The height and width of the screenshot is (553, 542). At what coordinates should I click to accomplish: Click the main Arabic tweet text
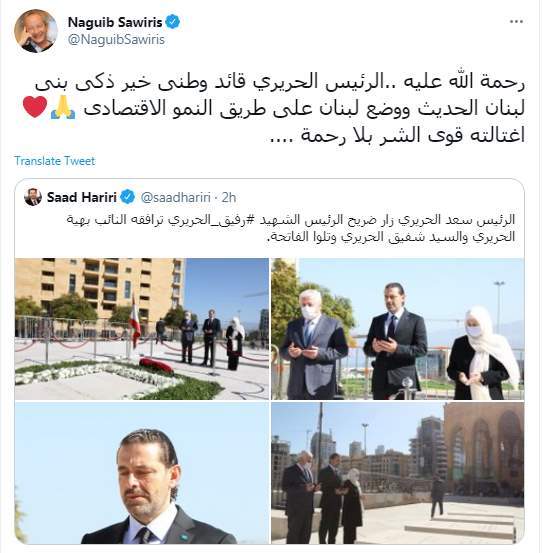pos(273,108)
